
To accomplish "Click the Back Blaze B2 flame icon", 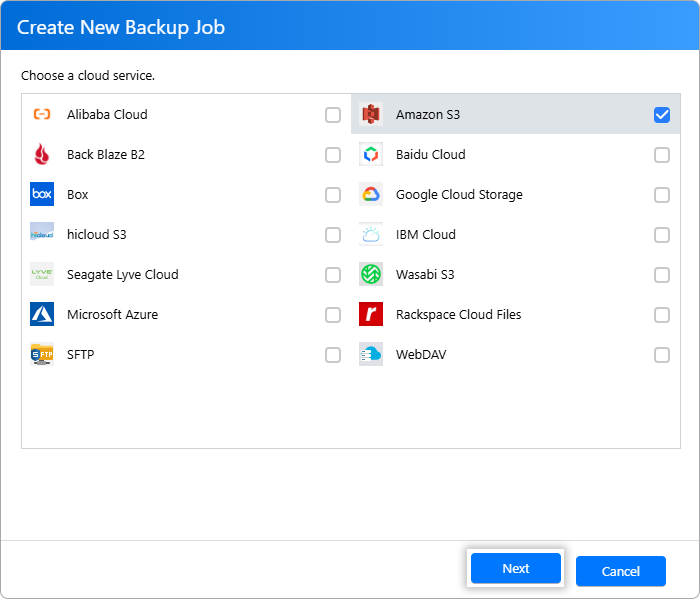I will point(42,154).
